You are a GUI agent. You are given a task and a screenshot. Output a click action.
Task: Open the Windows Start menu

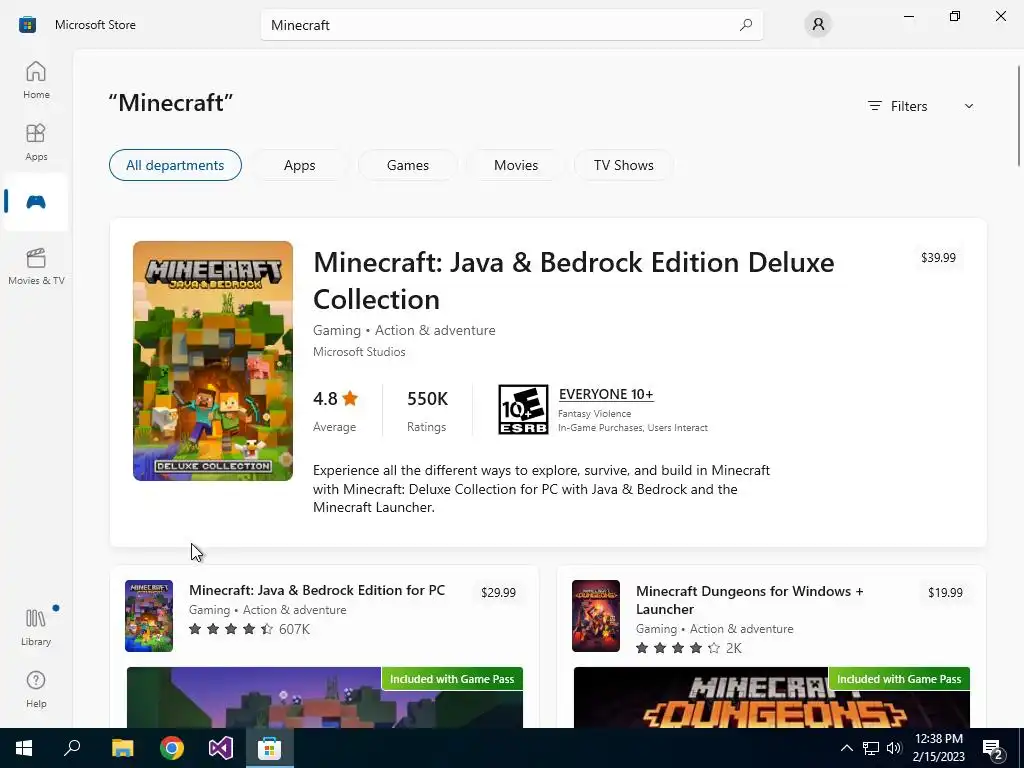coord(24,748)
